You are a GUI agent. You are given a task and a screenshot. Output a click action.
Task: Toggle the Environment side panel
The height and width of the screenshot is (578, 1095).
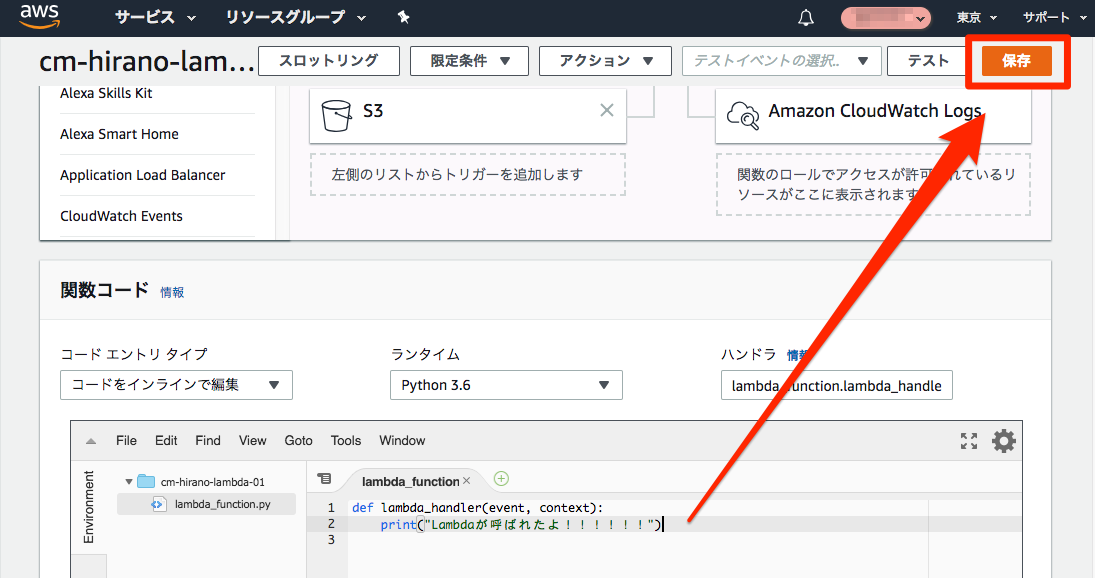pos(89,507)
